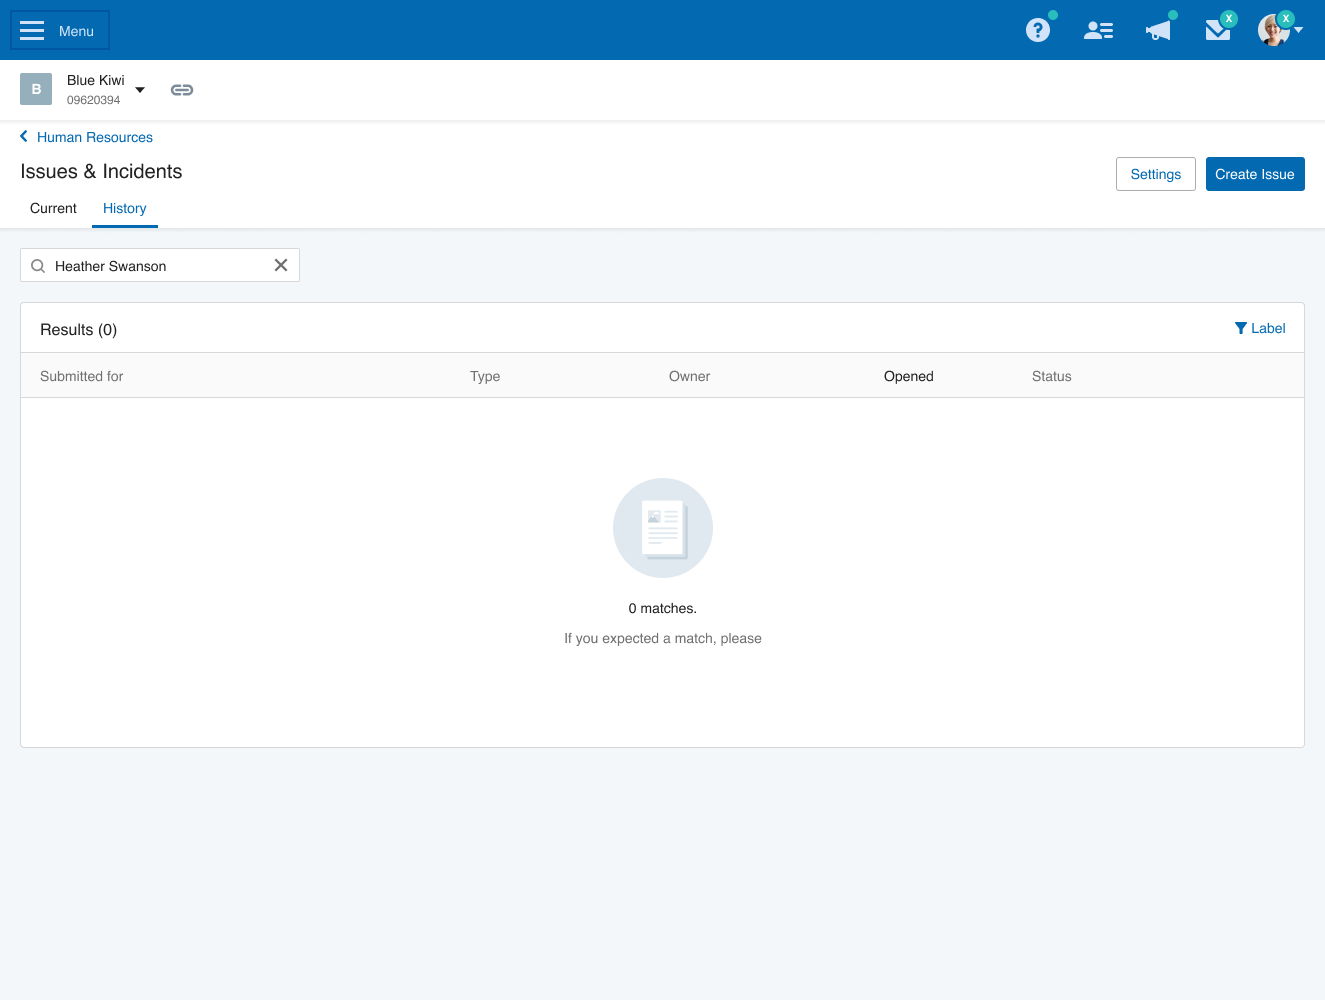Sort by Submitted for column
This screenshot has height=1000, width=1325.
point(82,376)
